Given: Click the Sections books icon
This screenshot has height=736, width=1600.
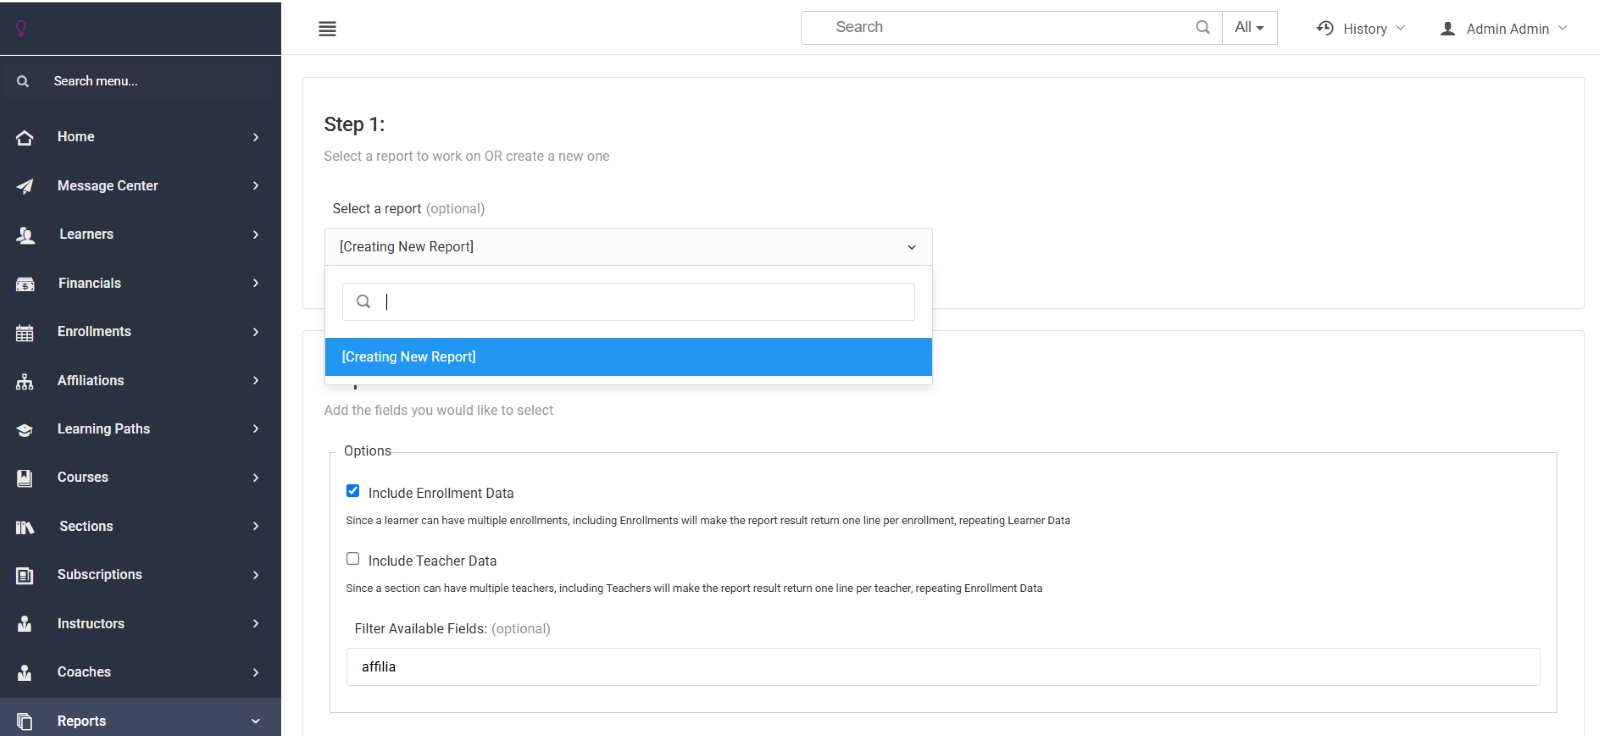Looking at the screenshot, I should tap(25, 527).
